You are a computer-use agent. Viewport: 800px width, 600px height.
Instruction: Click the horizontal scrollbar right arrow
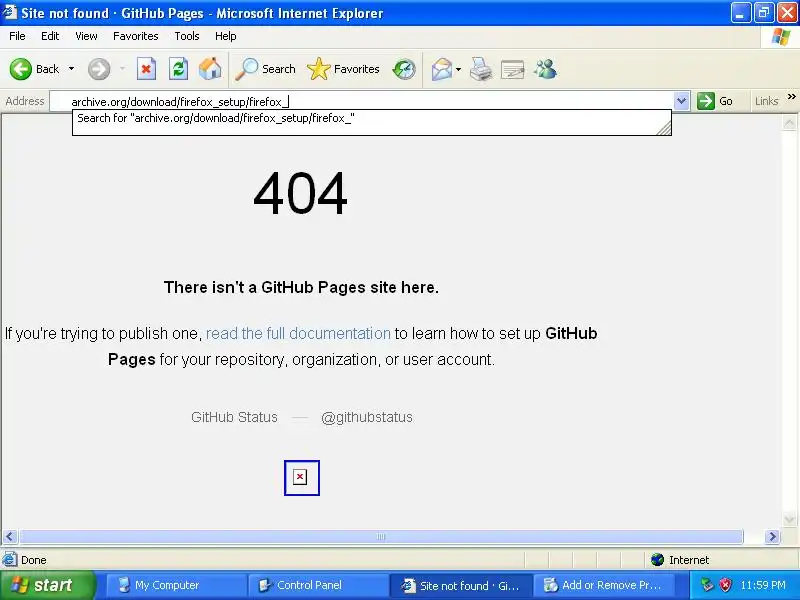[772, 537]
